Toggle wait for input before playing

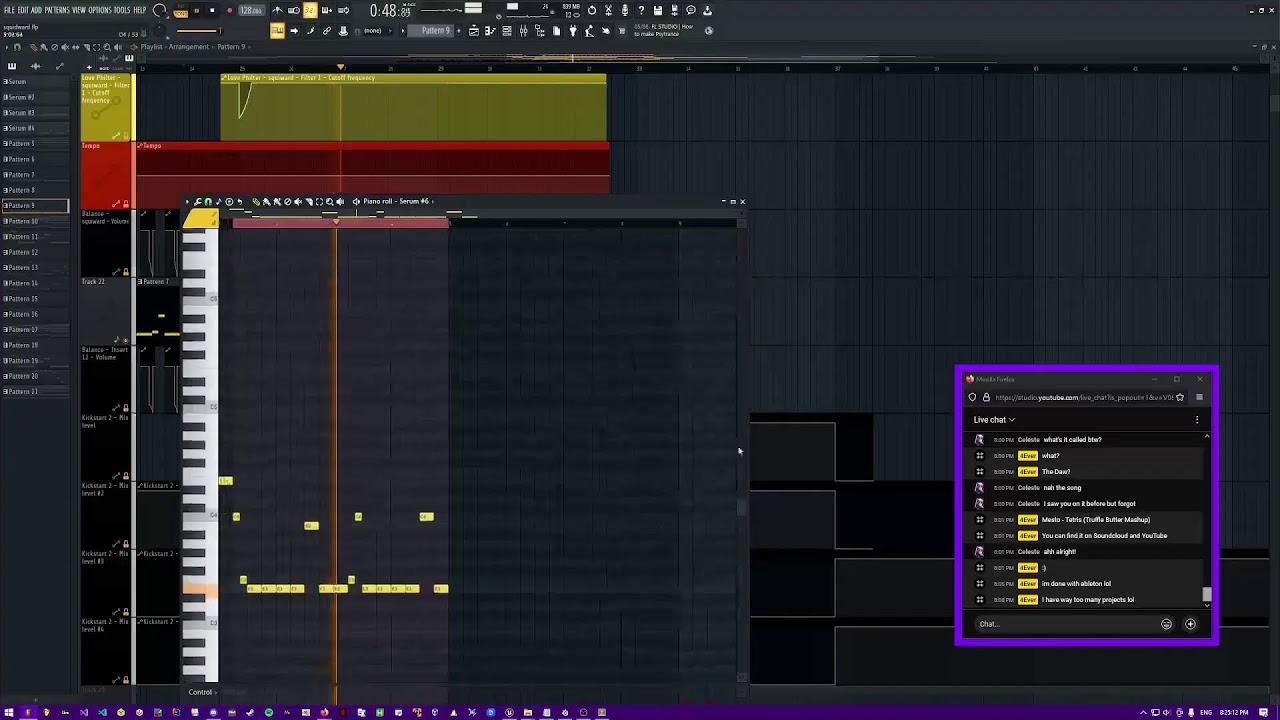293,10
